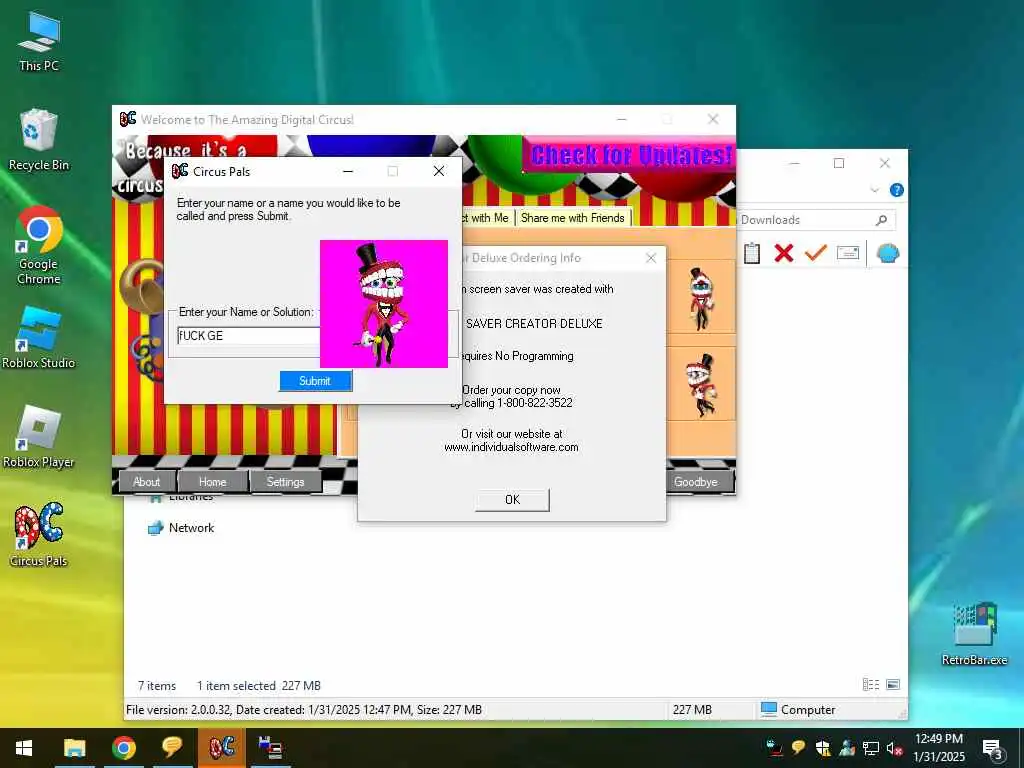Click orange checkmark icon in Explorer toolbar
1024x768 pixels.
[816, 253]
